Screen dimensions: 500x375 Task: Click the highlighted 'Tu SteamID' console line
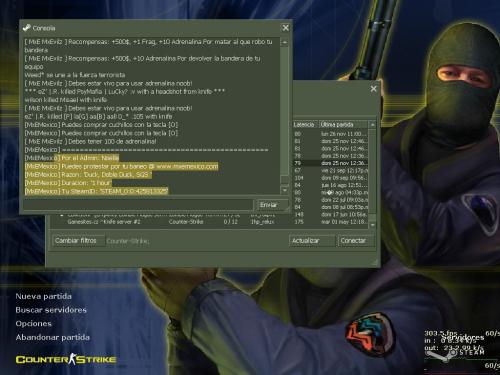click(96, 191)
